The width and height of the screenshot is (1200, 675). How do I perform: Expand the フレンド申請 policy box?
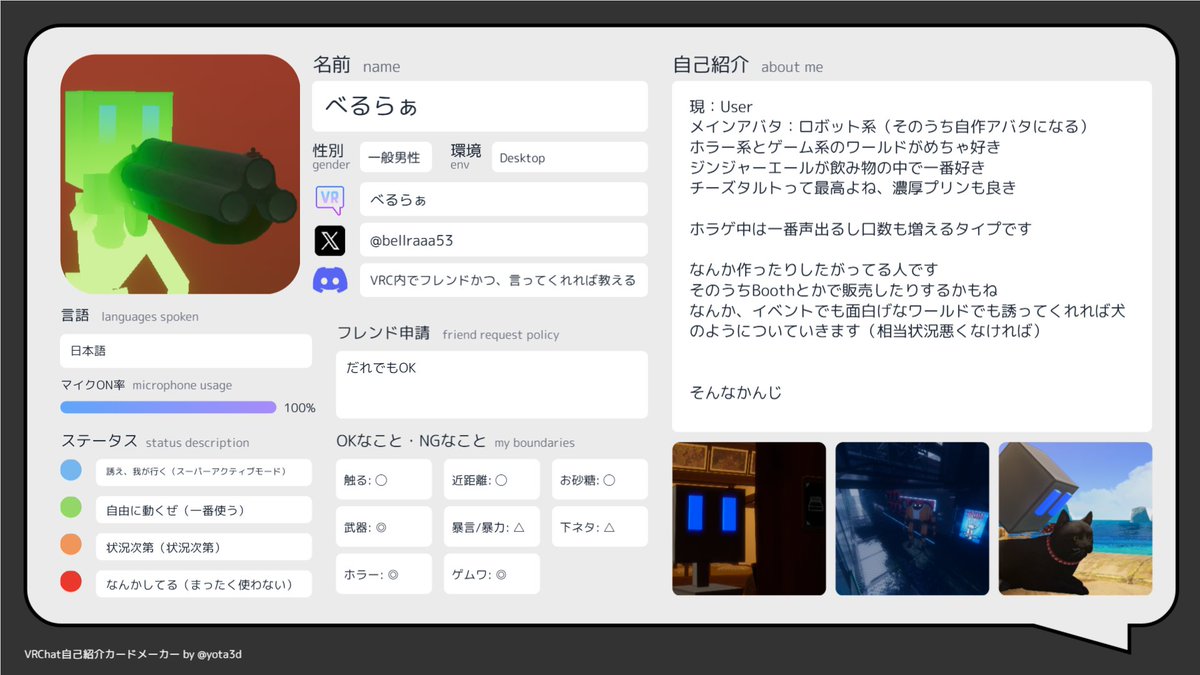(x=491, y=385)
